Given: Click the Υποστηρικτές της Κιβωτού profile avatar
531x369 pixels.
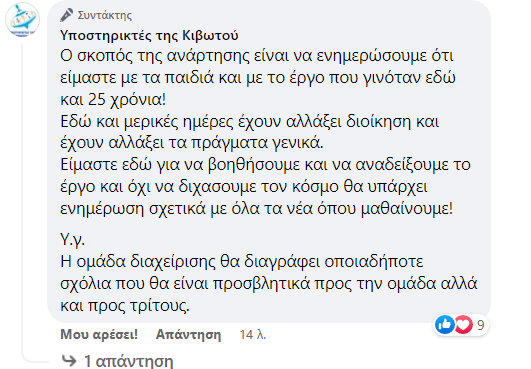Looking at the screenshot, I should click(x=22, y=19).
